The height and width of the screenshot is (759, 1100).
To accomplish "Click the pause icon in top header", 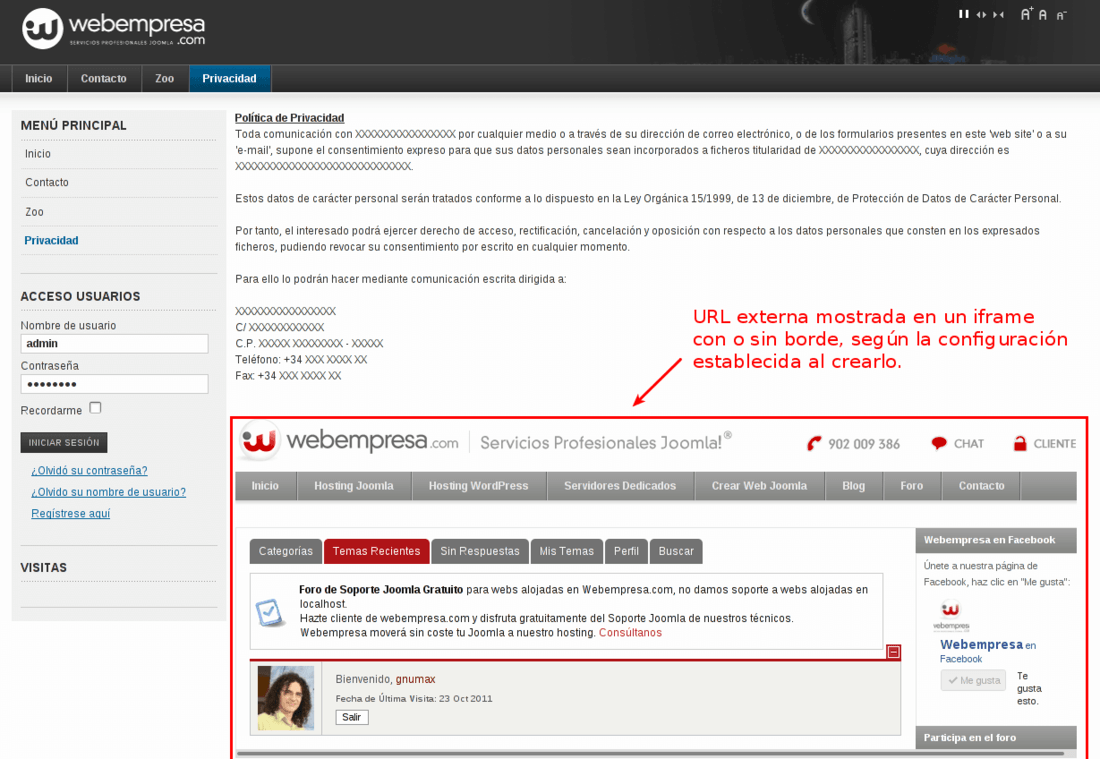I will point(964,14).
